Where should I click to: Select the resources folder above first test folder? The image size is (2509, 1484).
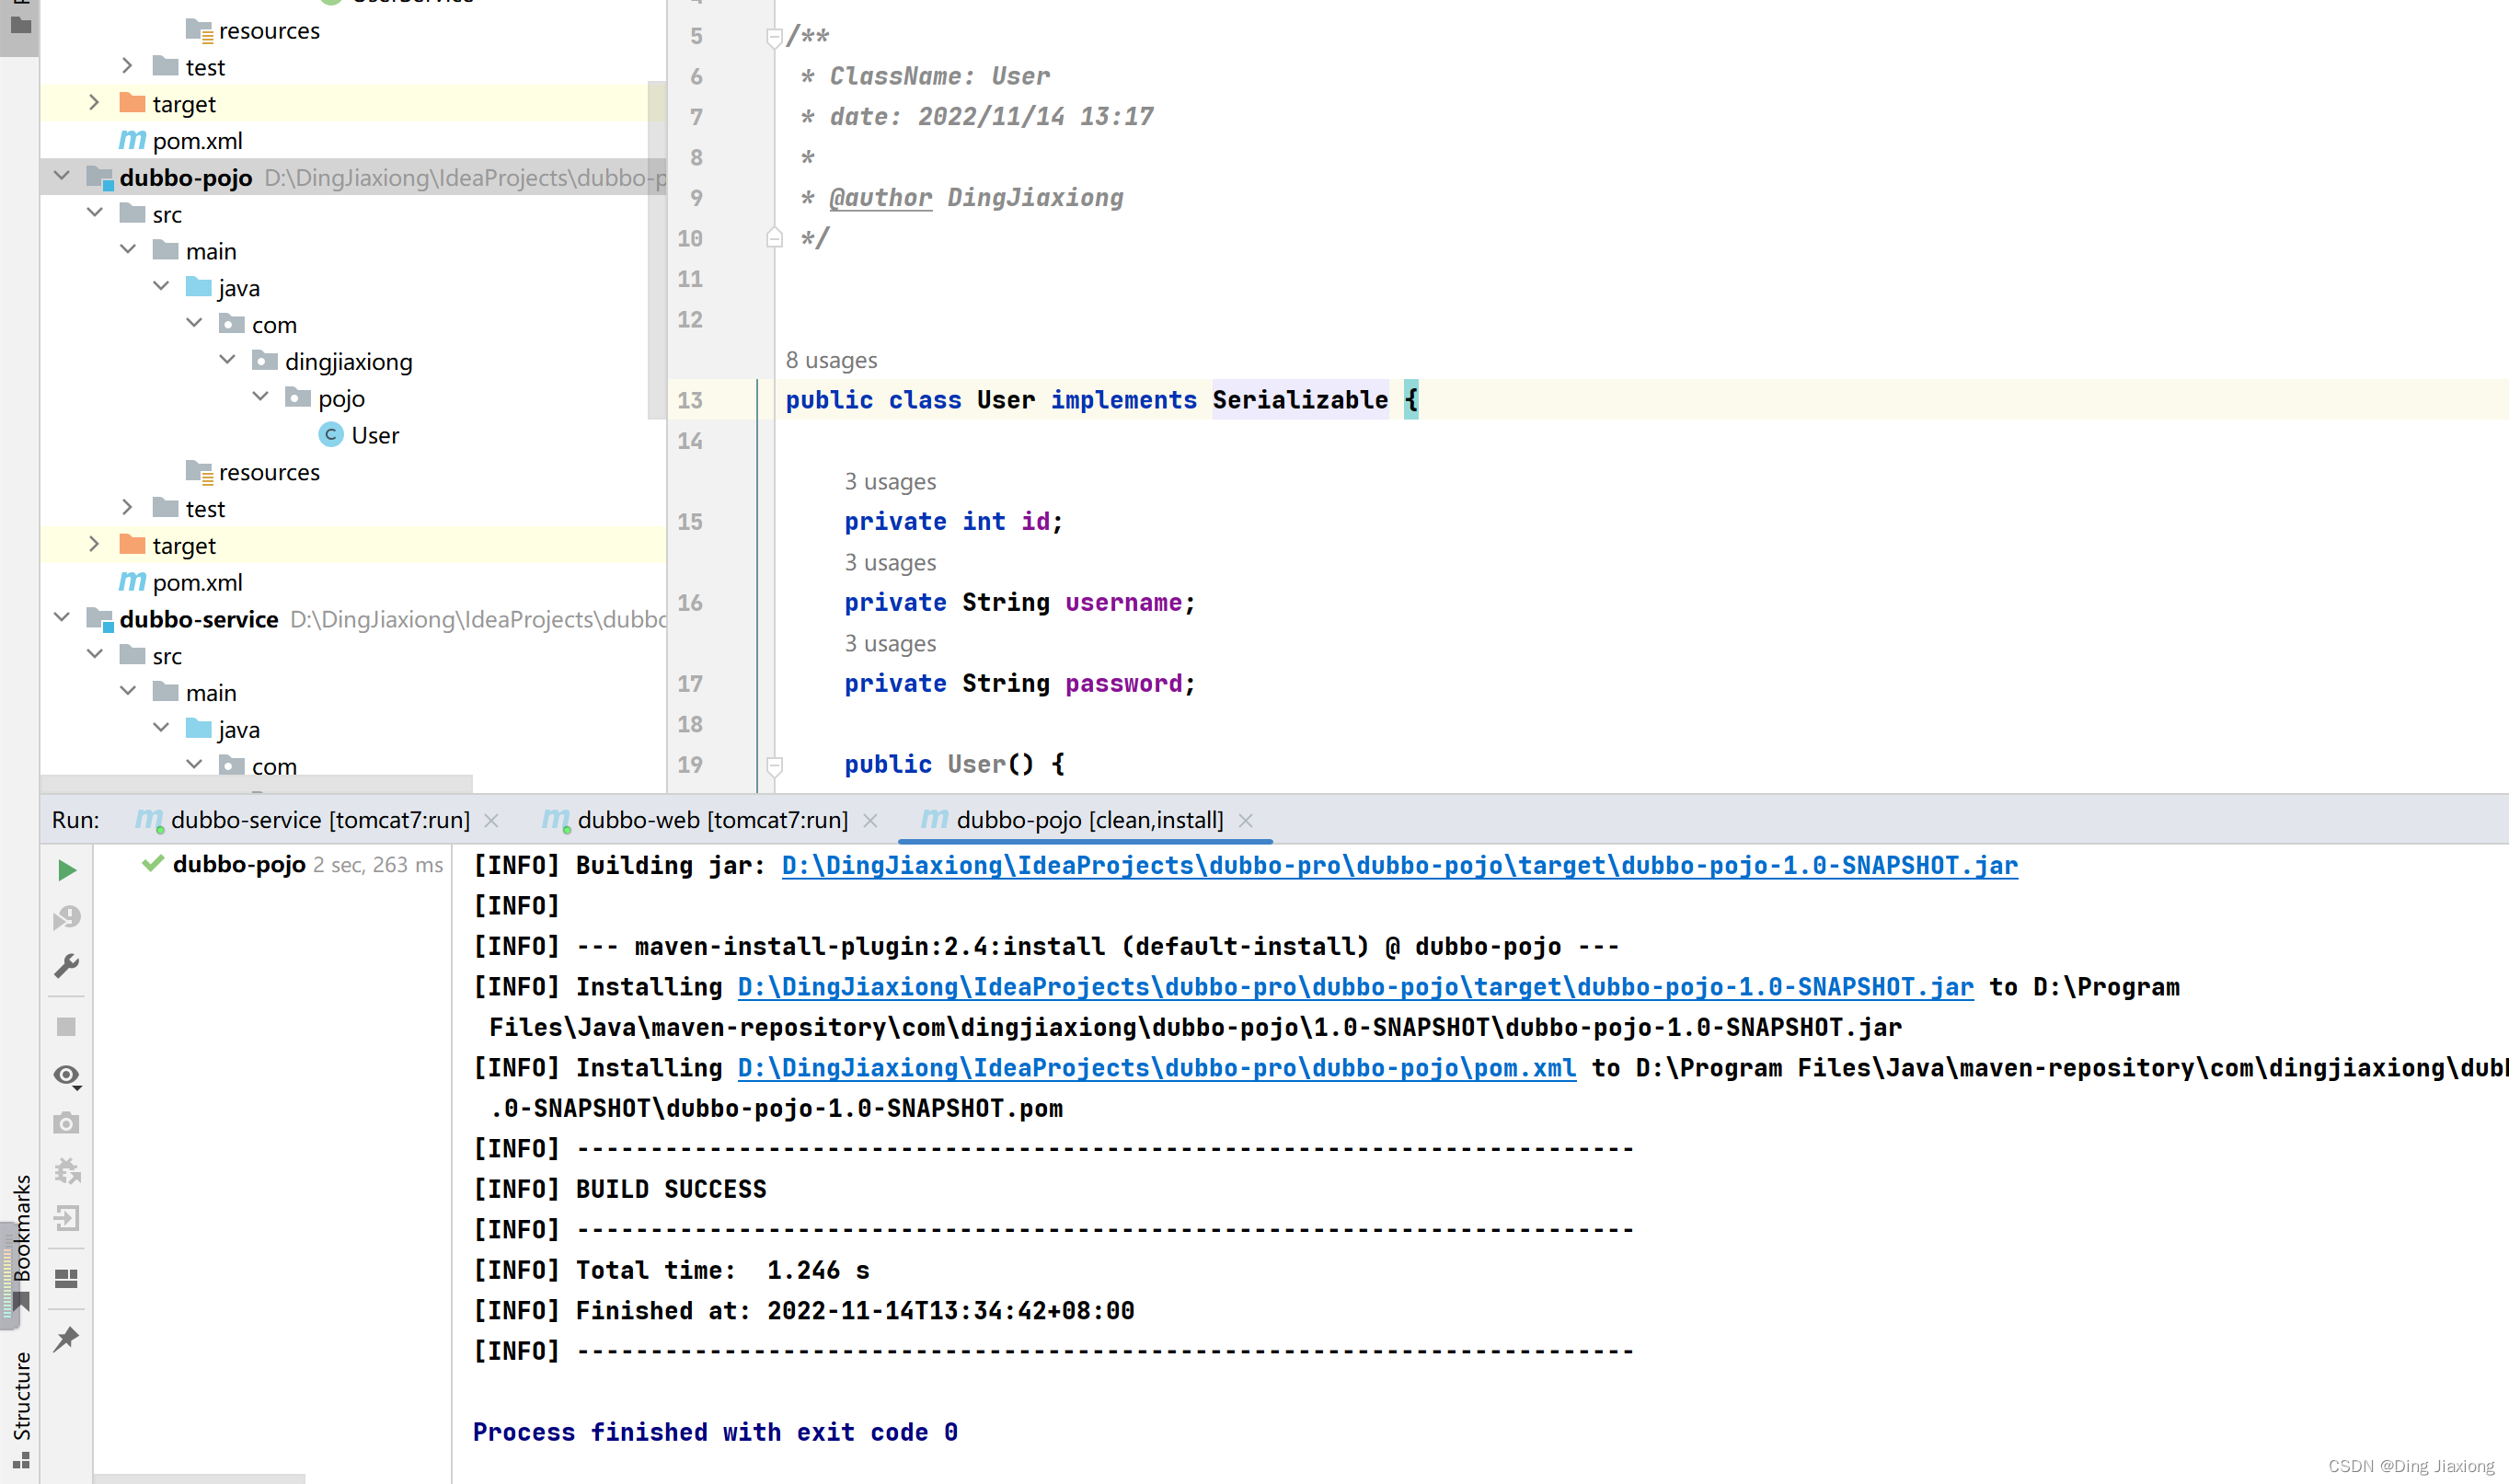point(253,31)
